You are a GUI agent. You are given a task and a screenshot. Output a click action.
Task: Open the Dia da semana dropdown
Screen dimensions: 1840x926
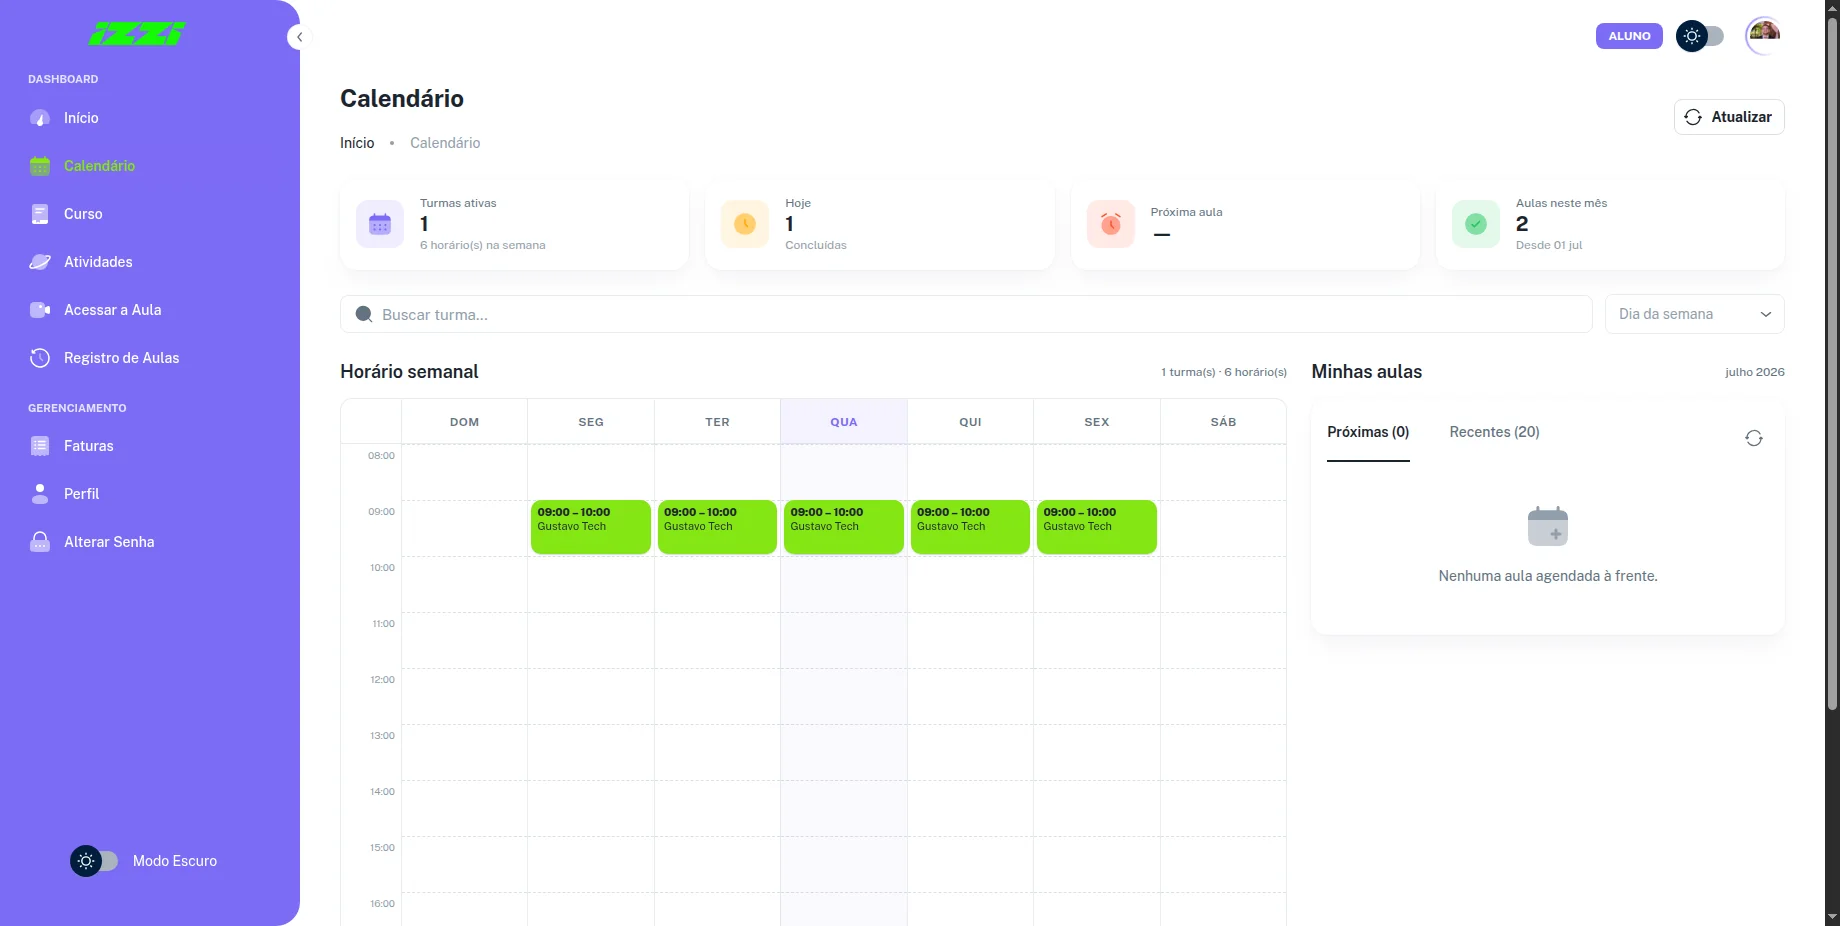(1694, 314)
